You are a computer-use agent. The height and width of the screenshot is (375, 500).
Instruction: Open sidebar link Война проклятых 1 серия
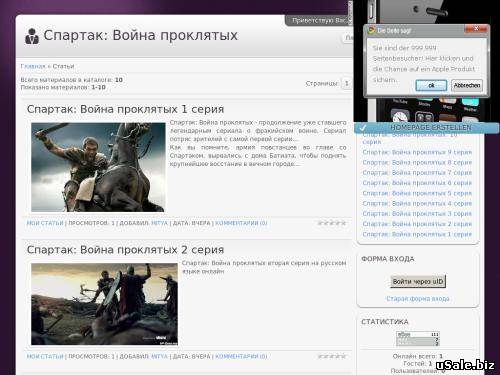tap(417, 234)
